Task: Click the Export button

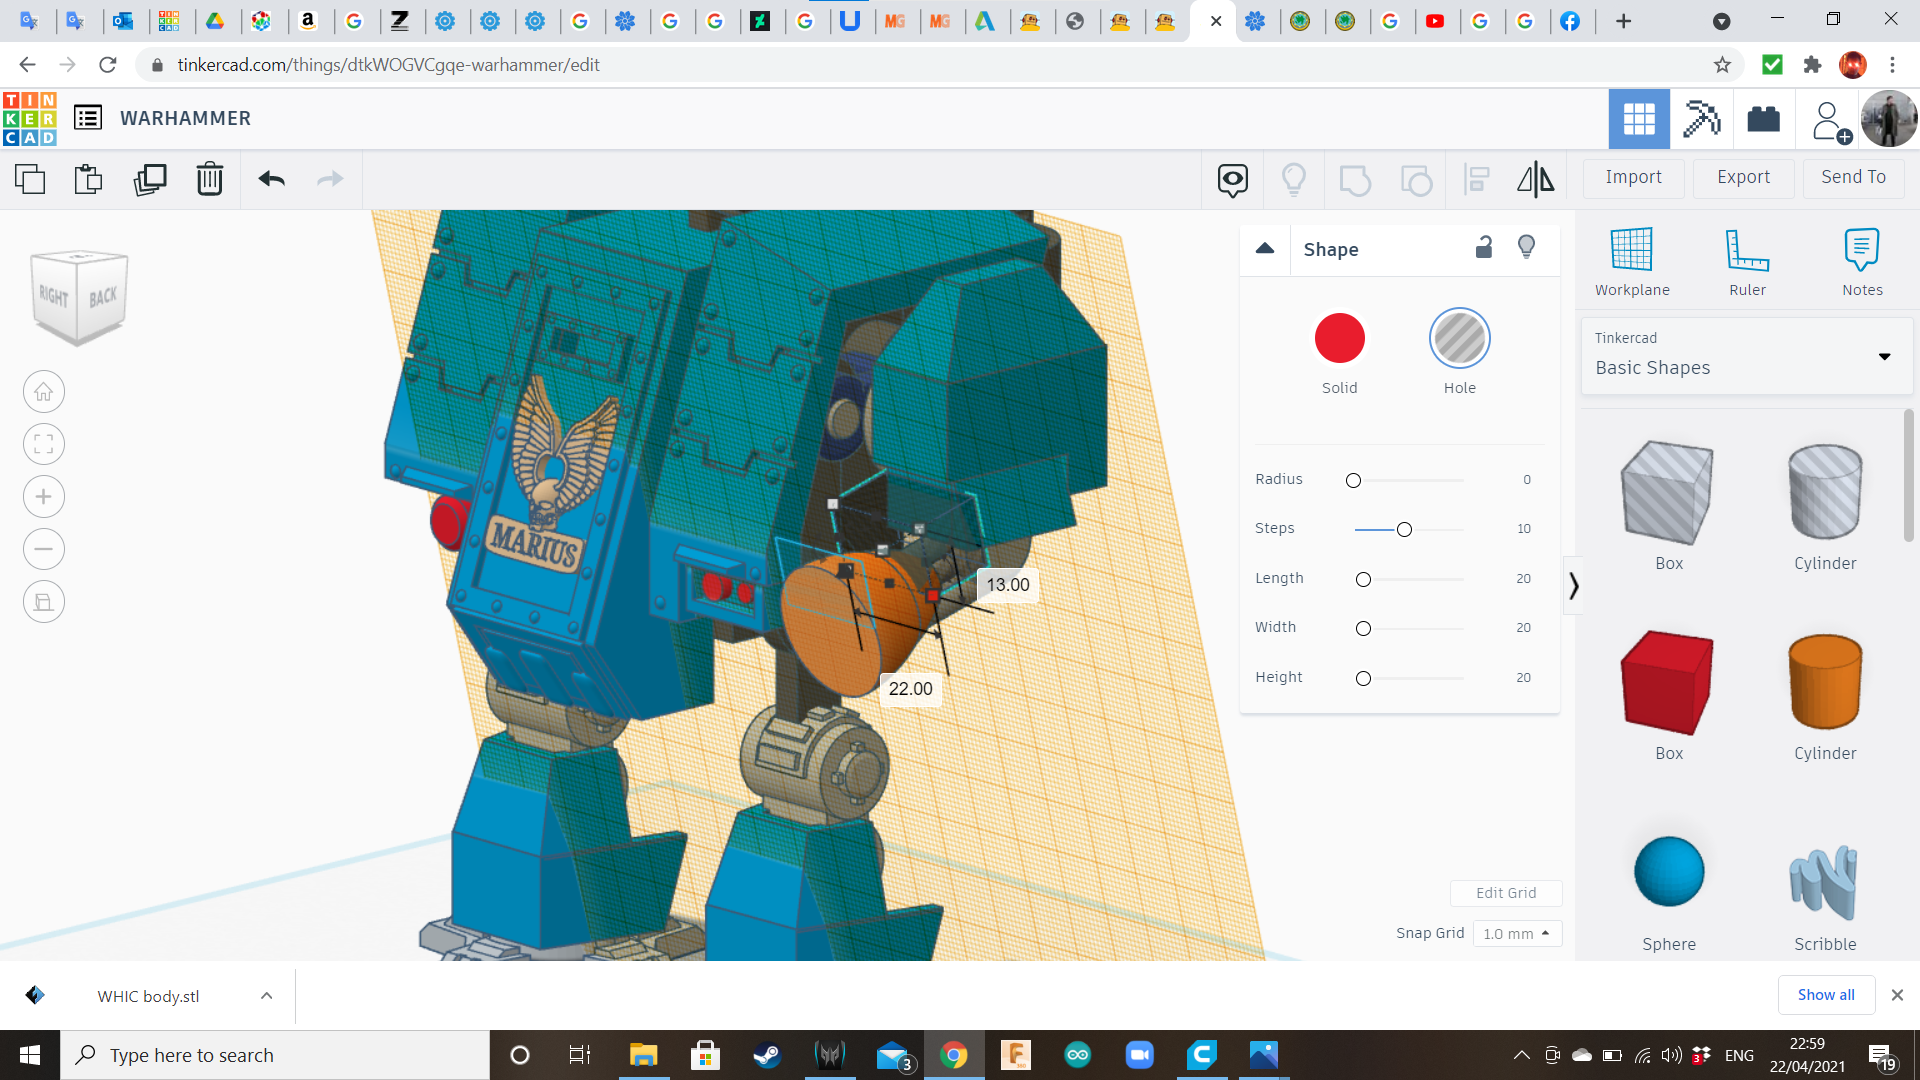Action: [1743, 177]
